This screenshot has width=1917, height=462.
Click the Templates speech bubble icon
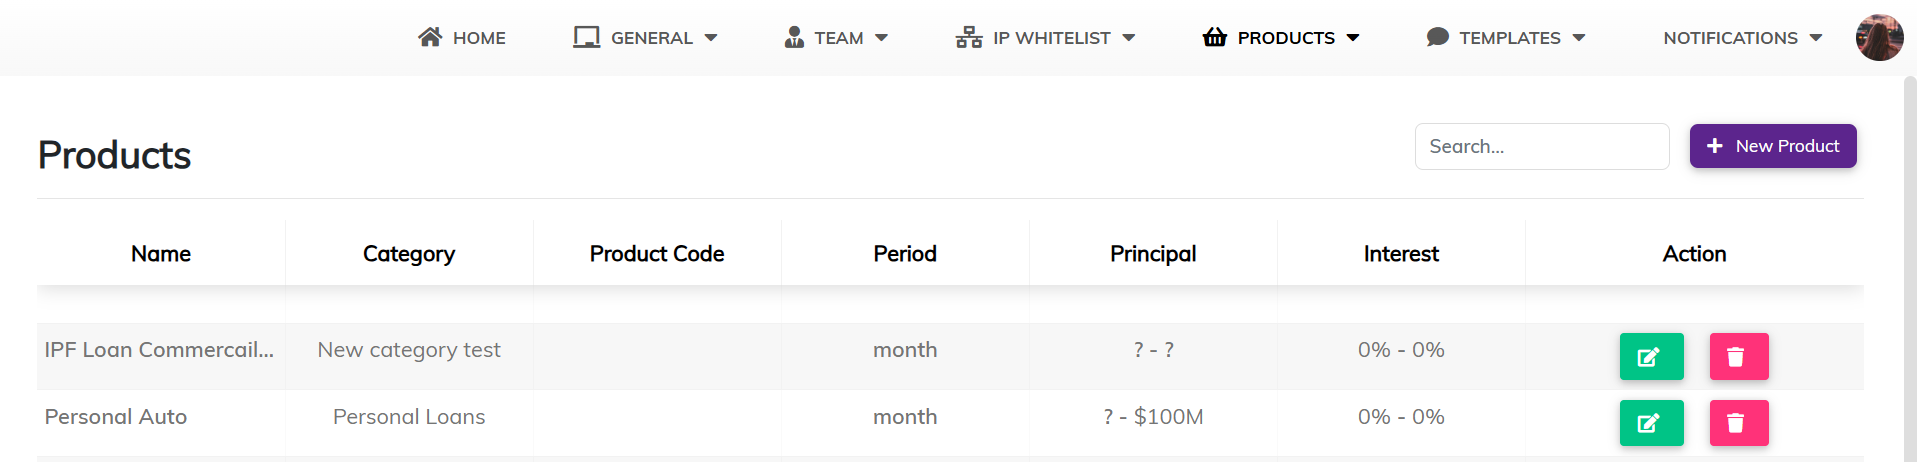(1437, 37)
